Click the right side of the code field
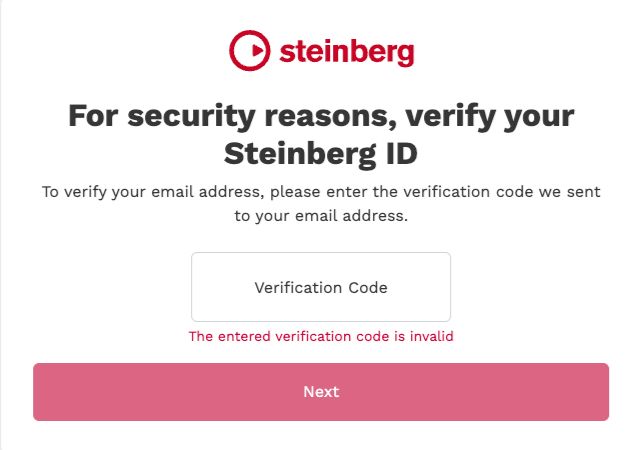The image size is (640, 450). [432, 287]
